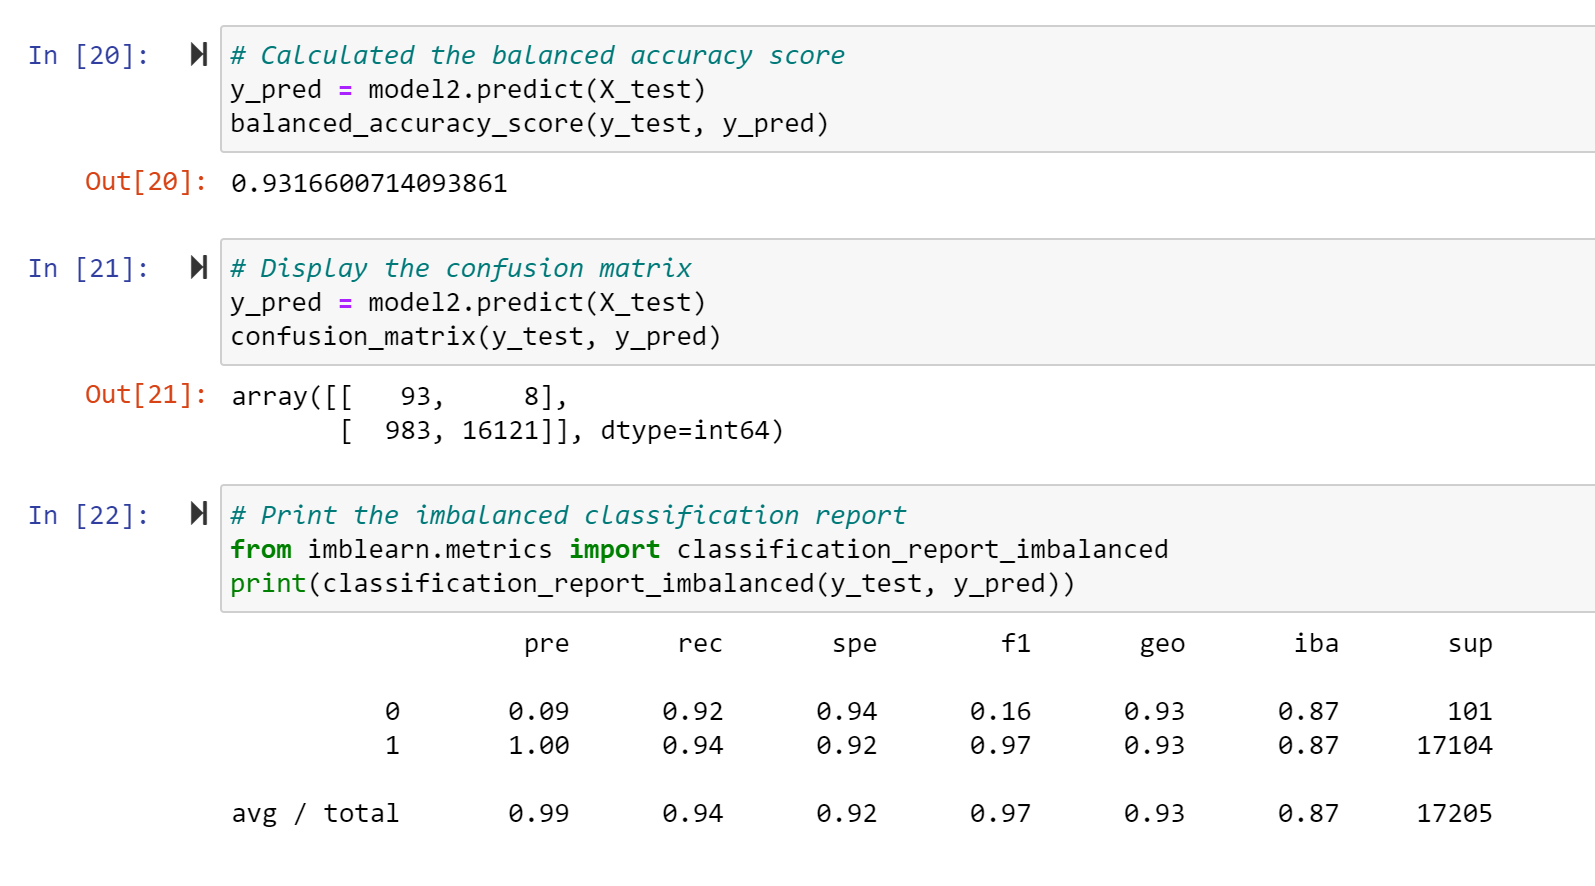Click the support value 17104

pyautogui.click(x=1454, y=745)
